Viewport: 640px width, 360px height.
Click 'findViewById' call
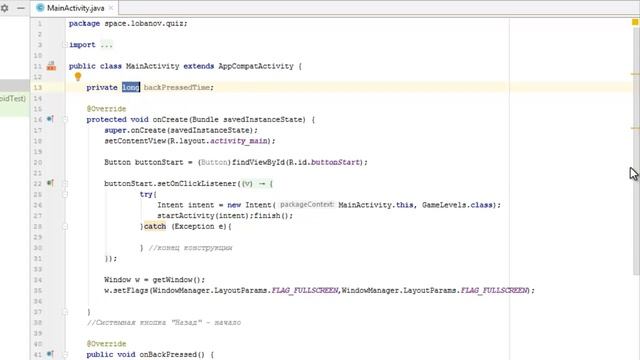click(258, 162)
